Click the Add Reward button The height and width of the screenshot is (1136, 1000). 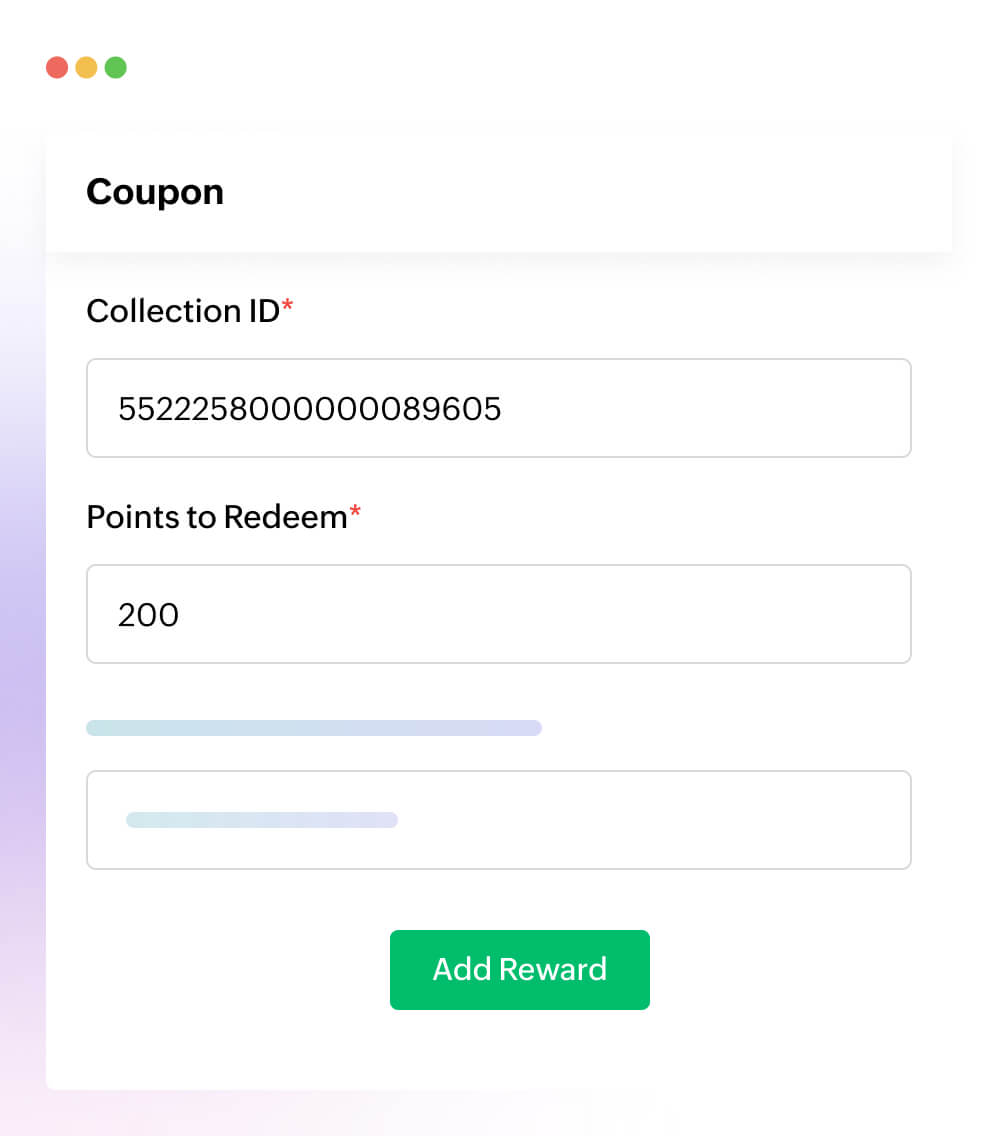tap(519, 969)
